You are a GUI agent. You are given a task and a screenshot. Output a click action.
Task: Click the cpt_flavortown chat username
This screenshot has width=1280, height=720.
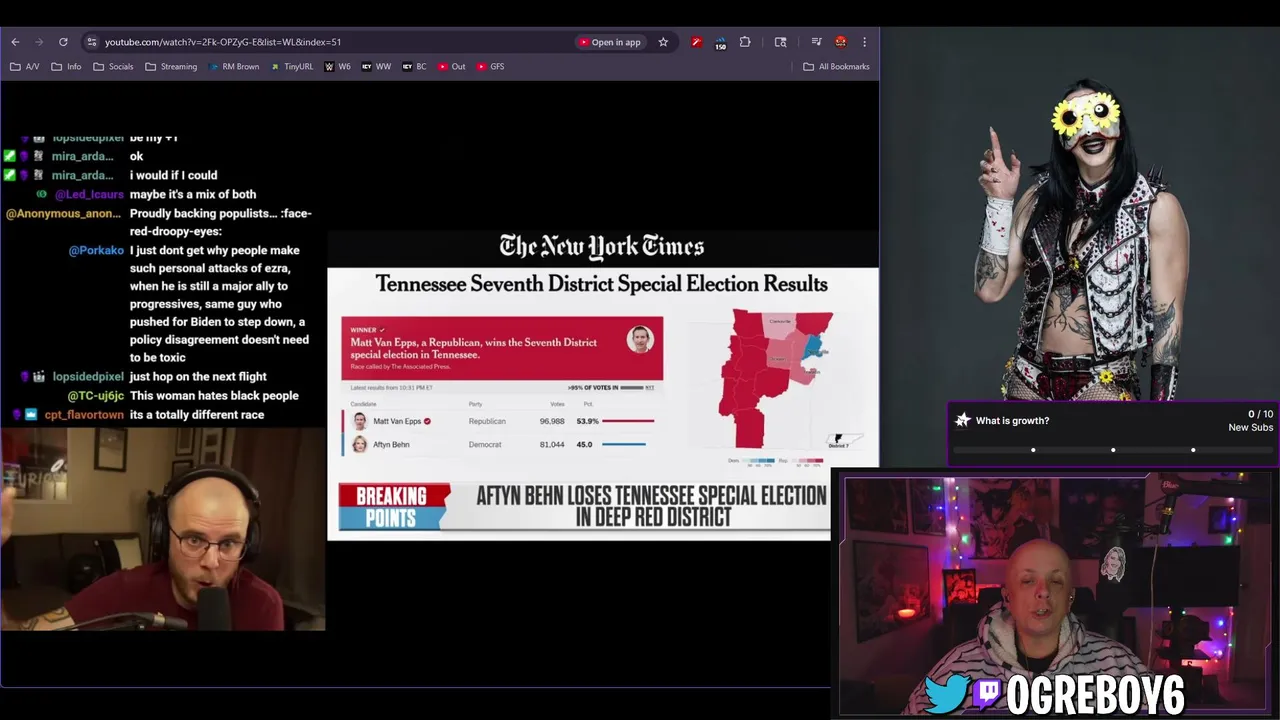pyautogui.click(x=84, y=415)
